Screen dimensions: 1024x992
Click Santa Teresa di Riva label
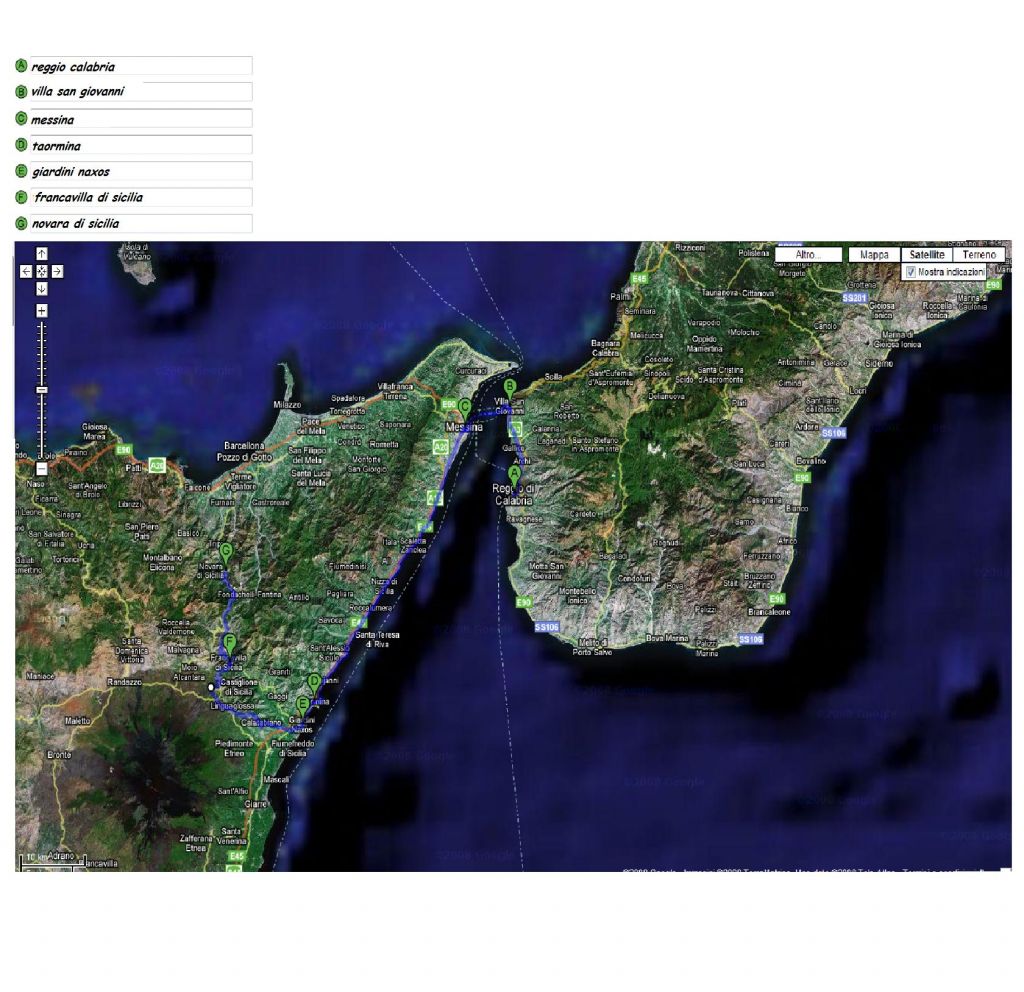[377, 639]
